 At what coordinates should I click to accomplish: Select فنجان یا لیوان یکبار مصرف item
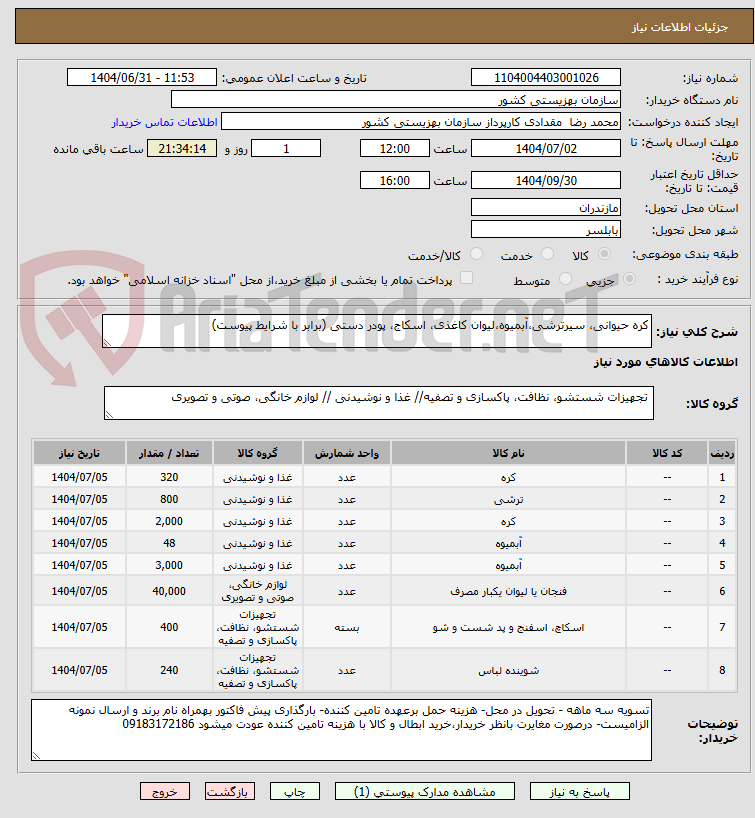point(508,591)
